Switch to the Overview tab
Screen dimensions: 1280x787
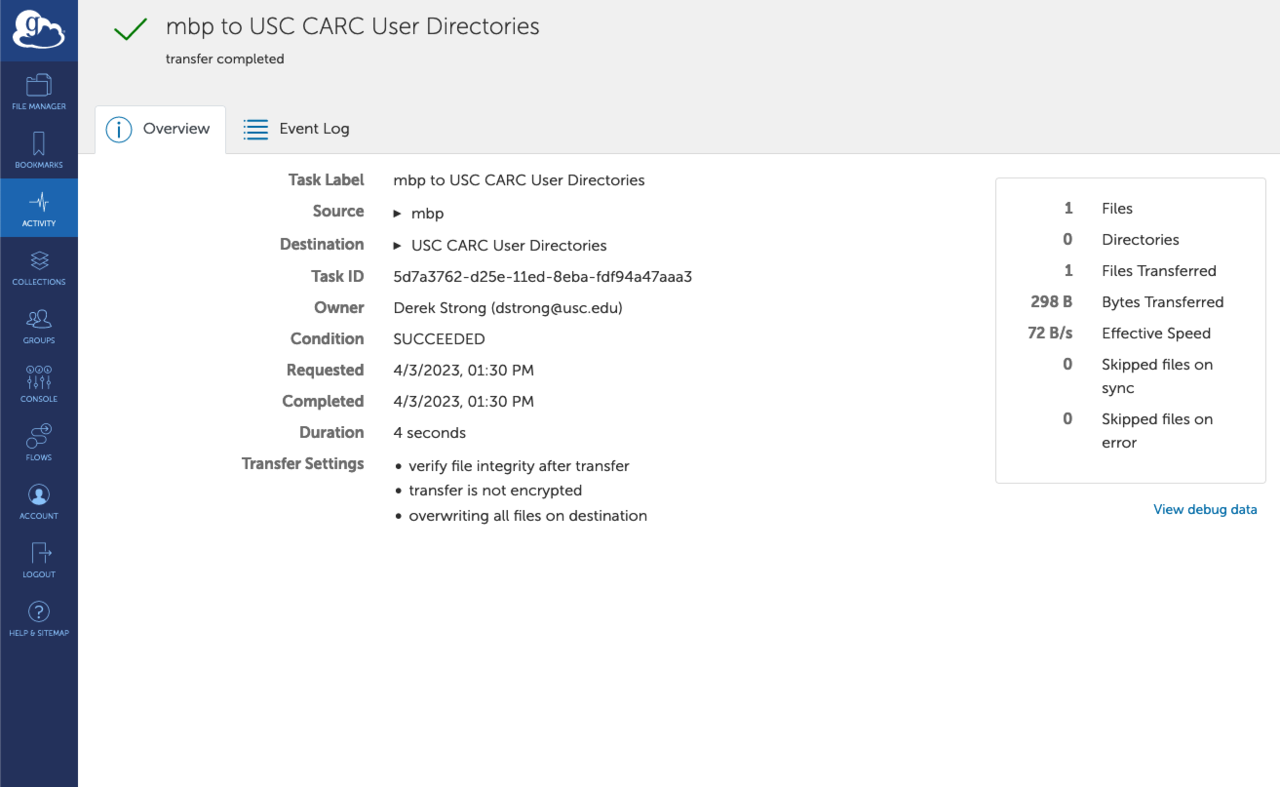[160, 129]
